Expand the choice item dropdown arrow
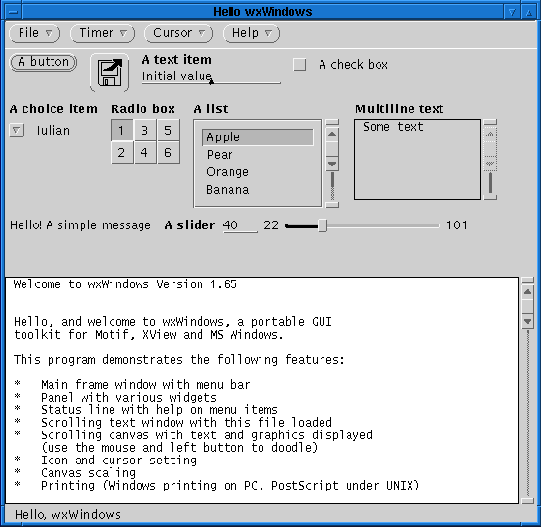This screenshot has height=529, width=541. pos(16,130)
